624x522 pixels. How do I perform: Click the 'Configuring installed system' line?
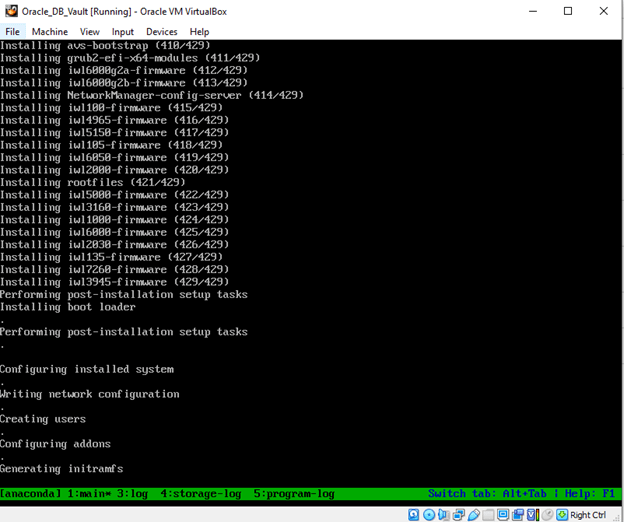click(87, 369)
